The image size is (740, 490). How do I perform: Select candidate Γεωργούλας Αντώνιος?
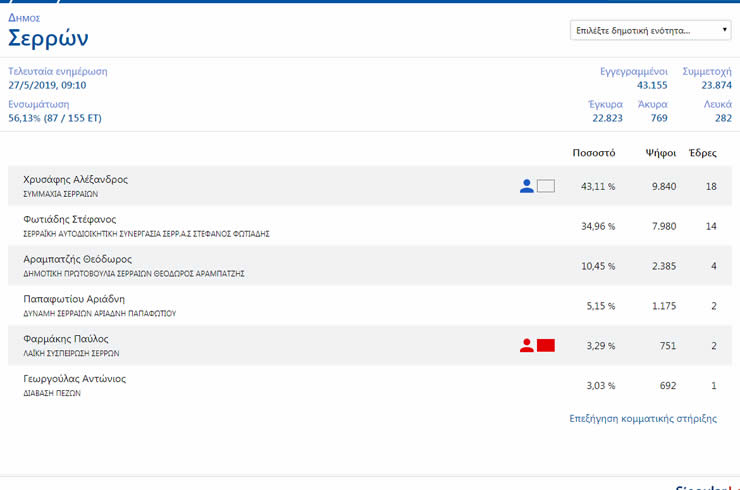74,379
